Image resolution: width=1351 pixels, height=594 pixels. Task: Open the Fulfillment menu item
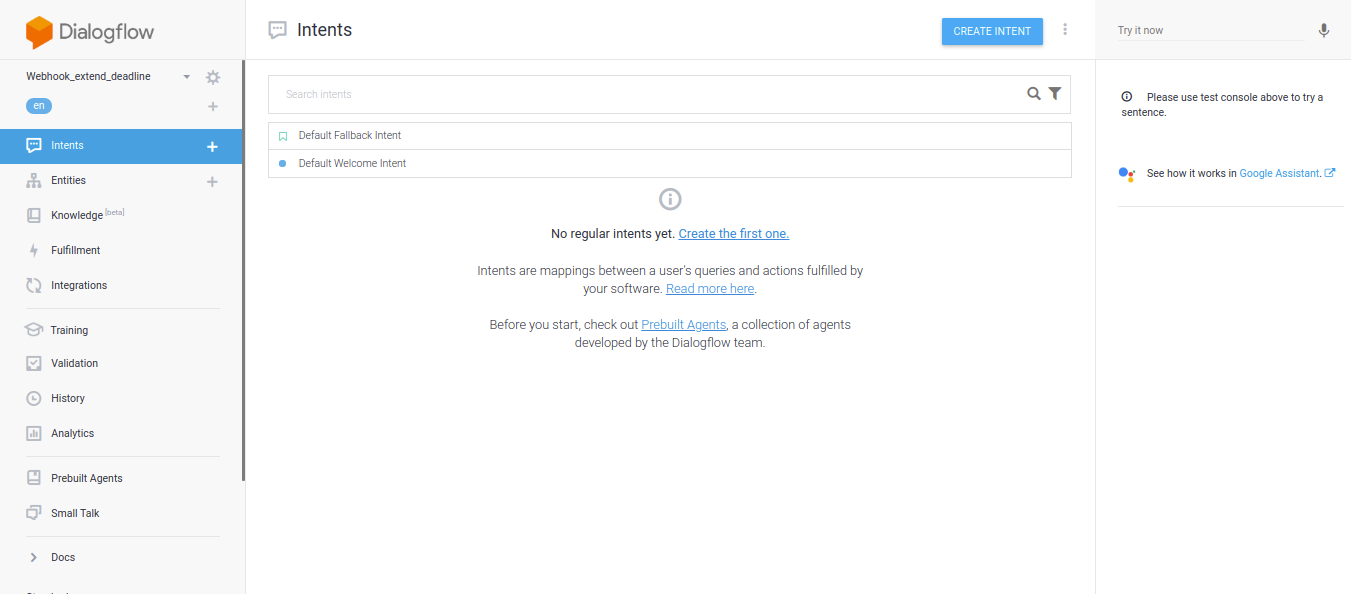click(x=75, y=250)
